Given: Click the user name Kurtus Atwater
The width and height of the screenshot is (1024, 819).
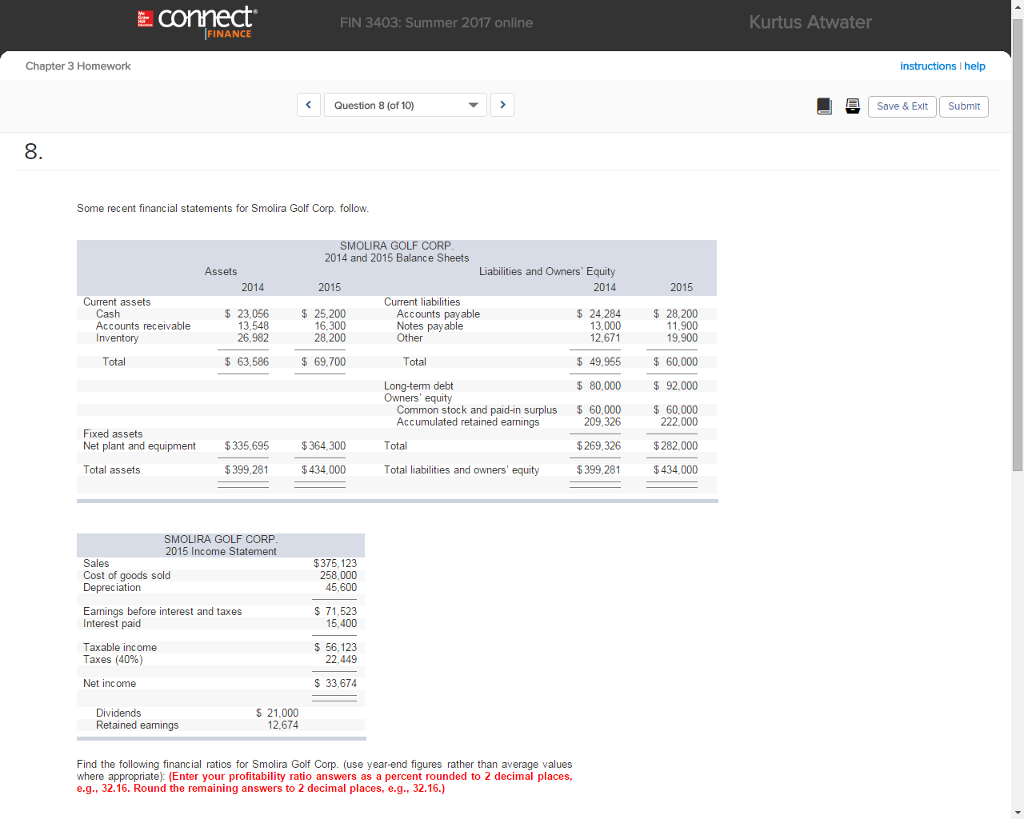Looking at the screenshot, I should pos(810,22).
